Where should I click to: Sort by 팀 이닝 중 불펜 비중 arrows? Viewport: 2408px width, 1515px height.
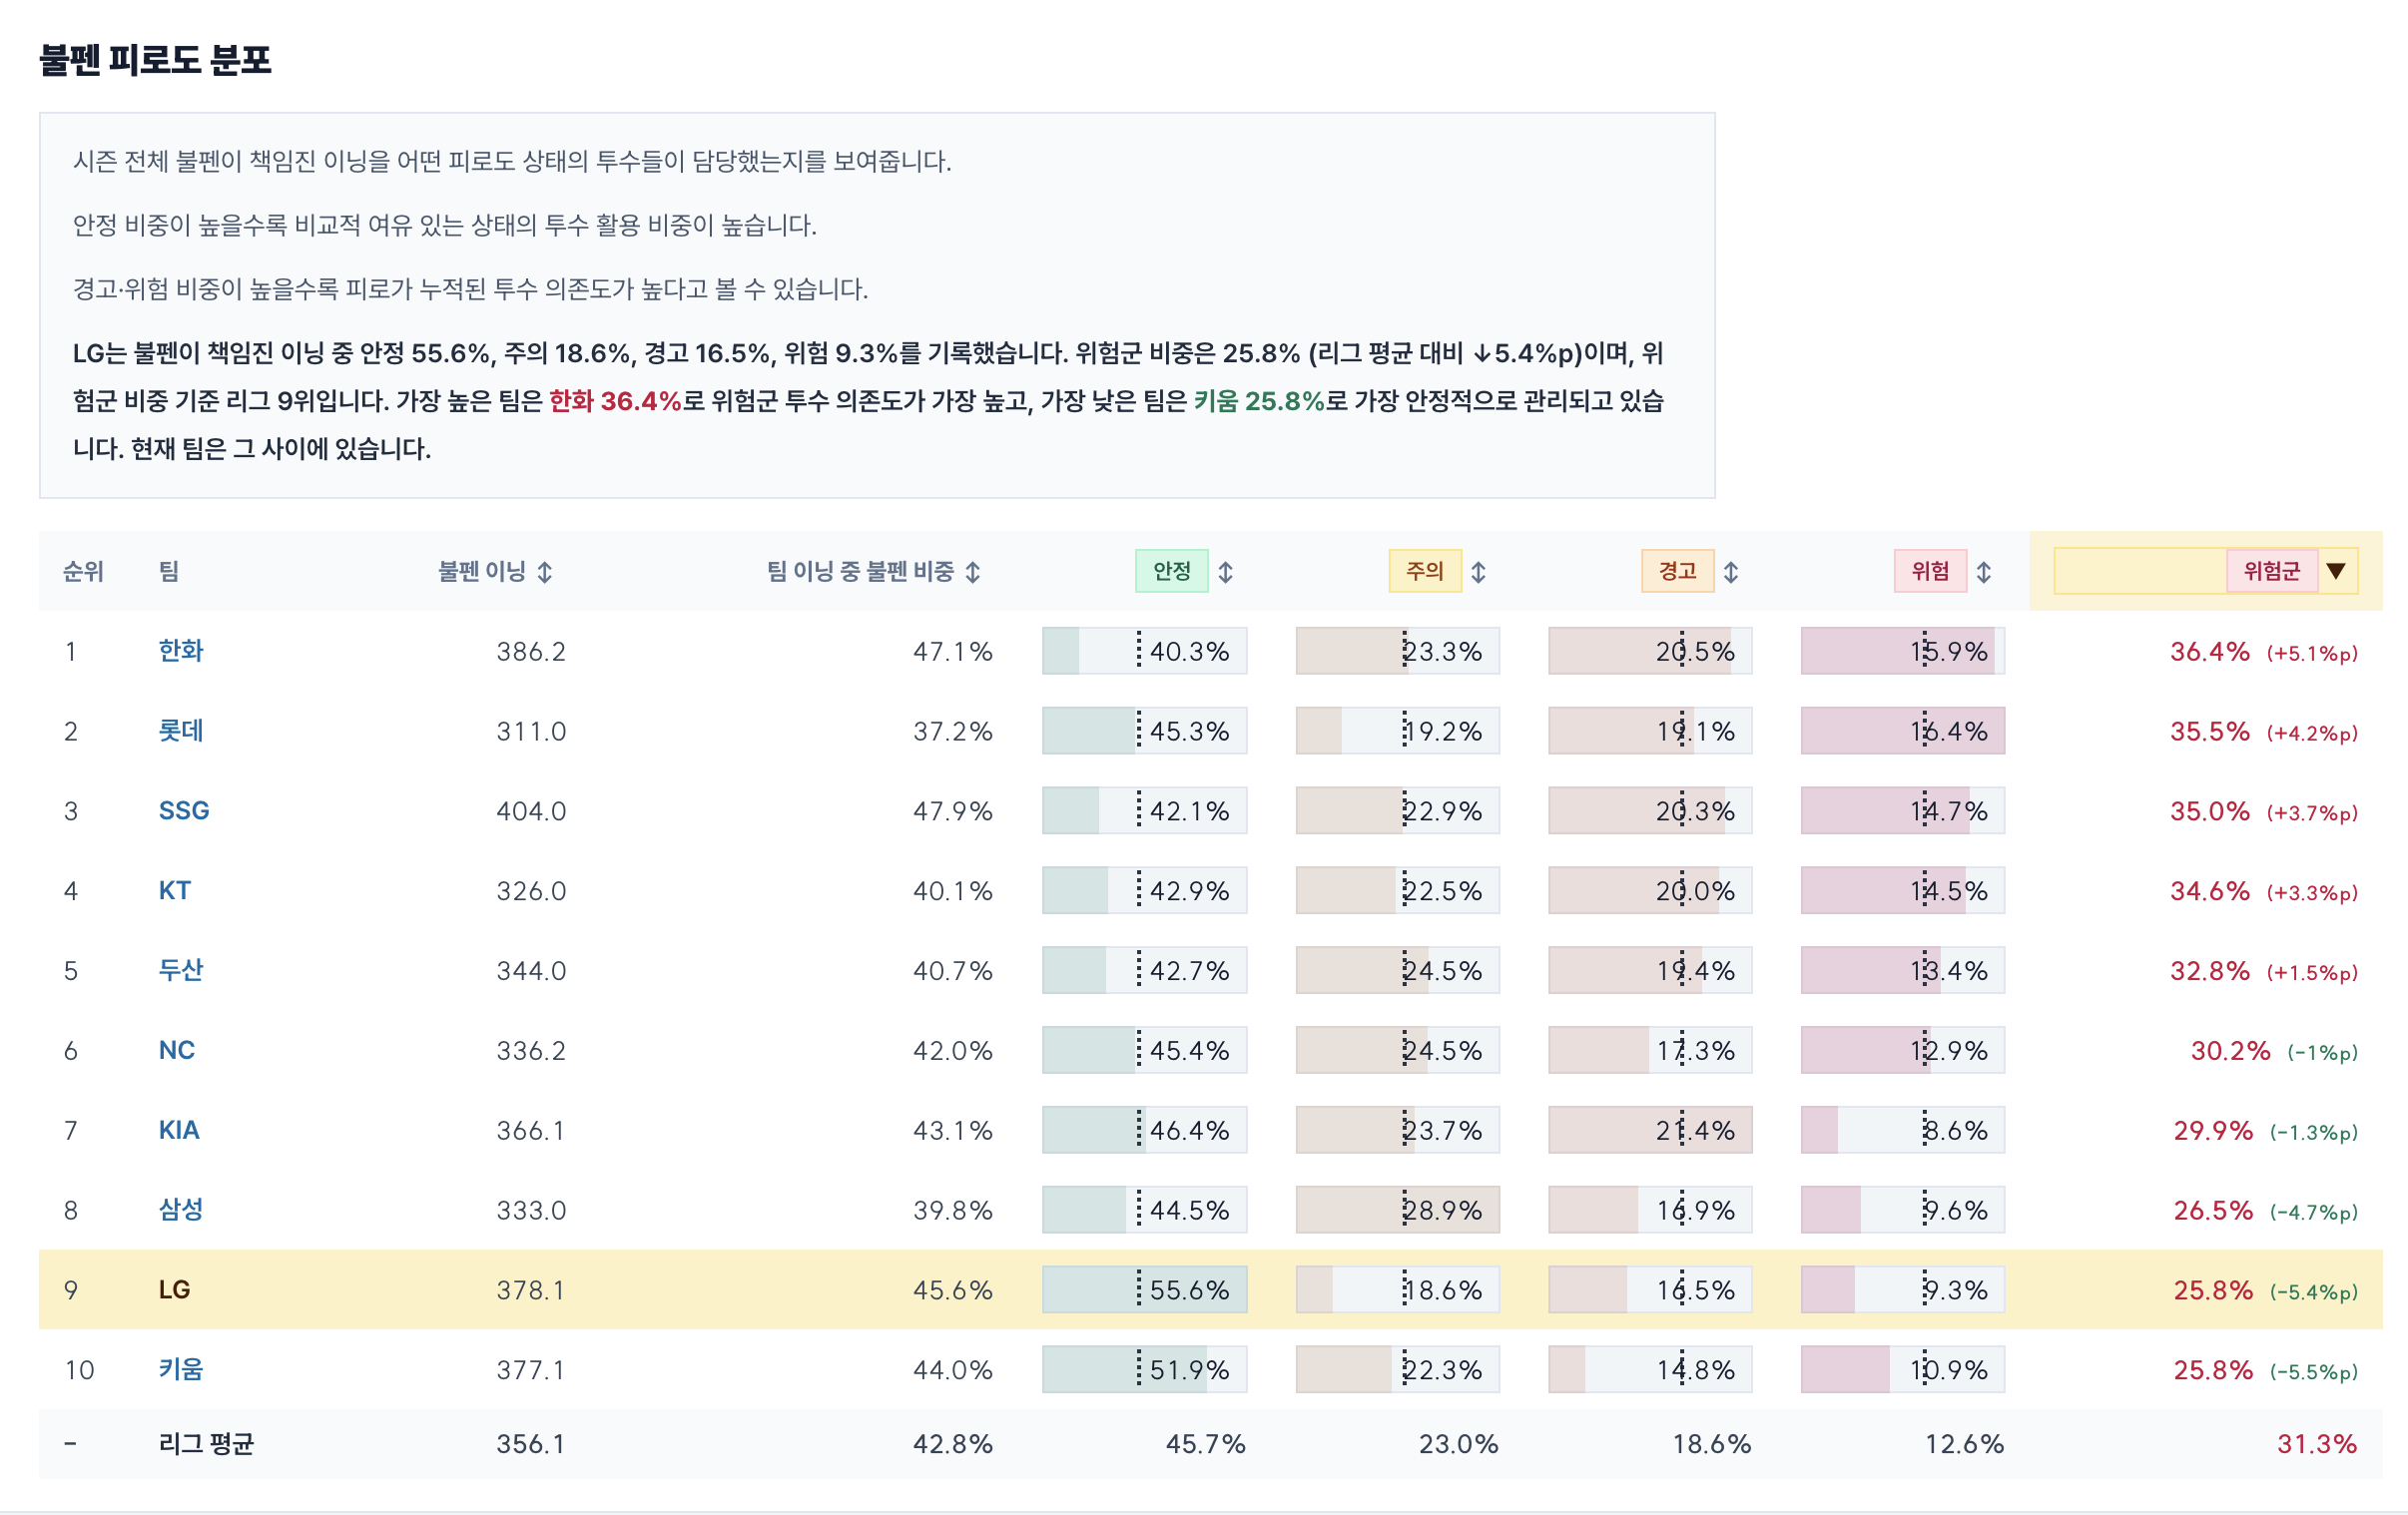(972, 572)
